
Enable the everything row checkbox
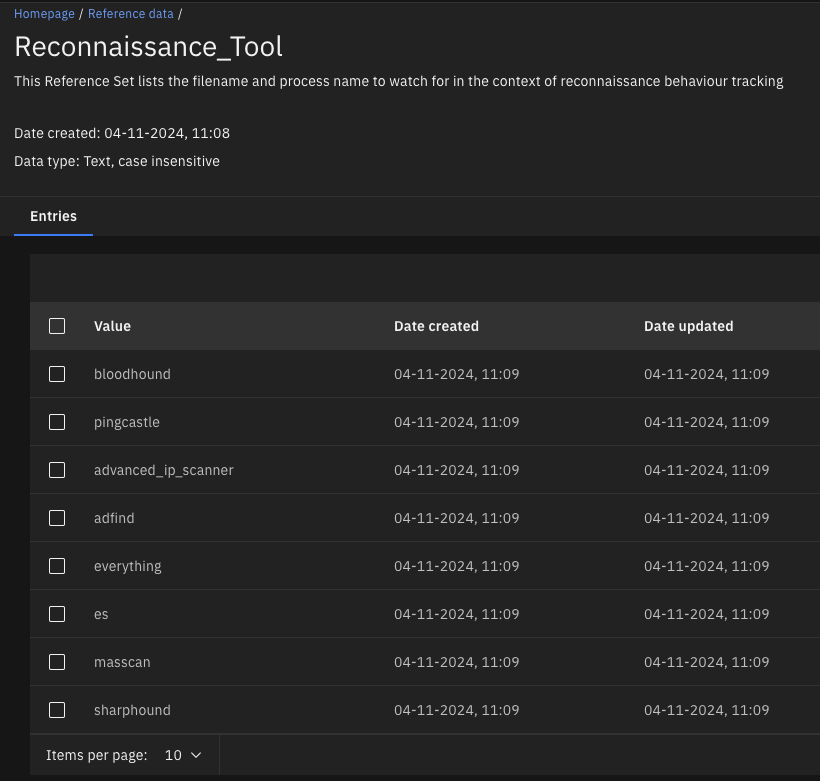(57, 565)
